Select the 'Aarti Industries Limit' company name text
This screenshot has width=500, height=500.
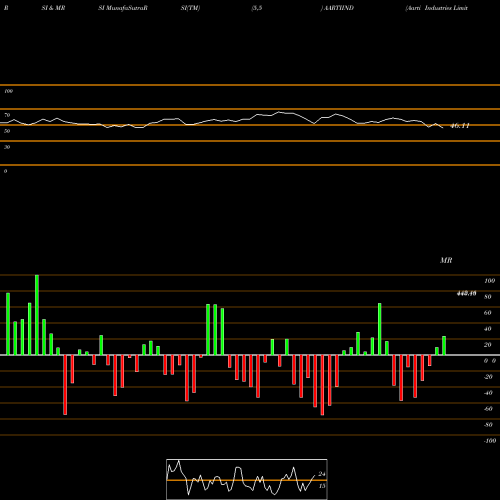tap(436, 8)
